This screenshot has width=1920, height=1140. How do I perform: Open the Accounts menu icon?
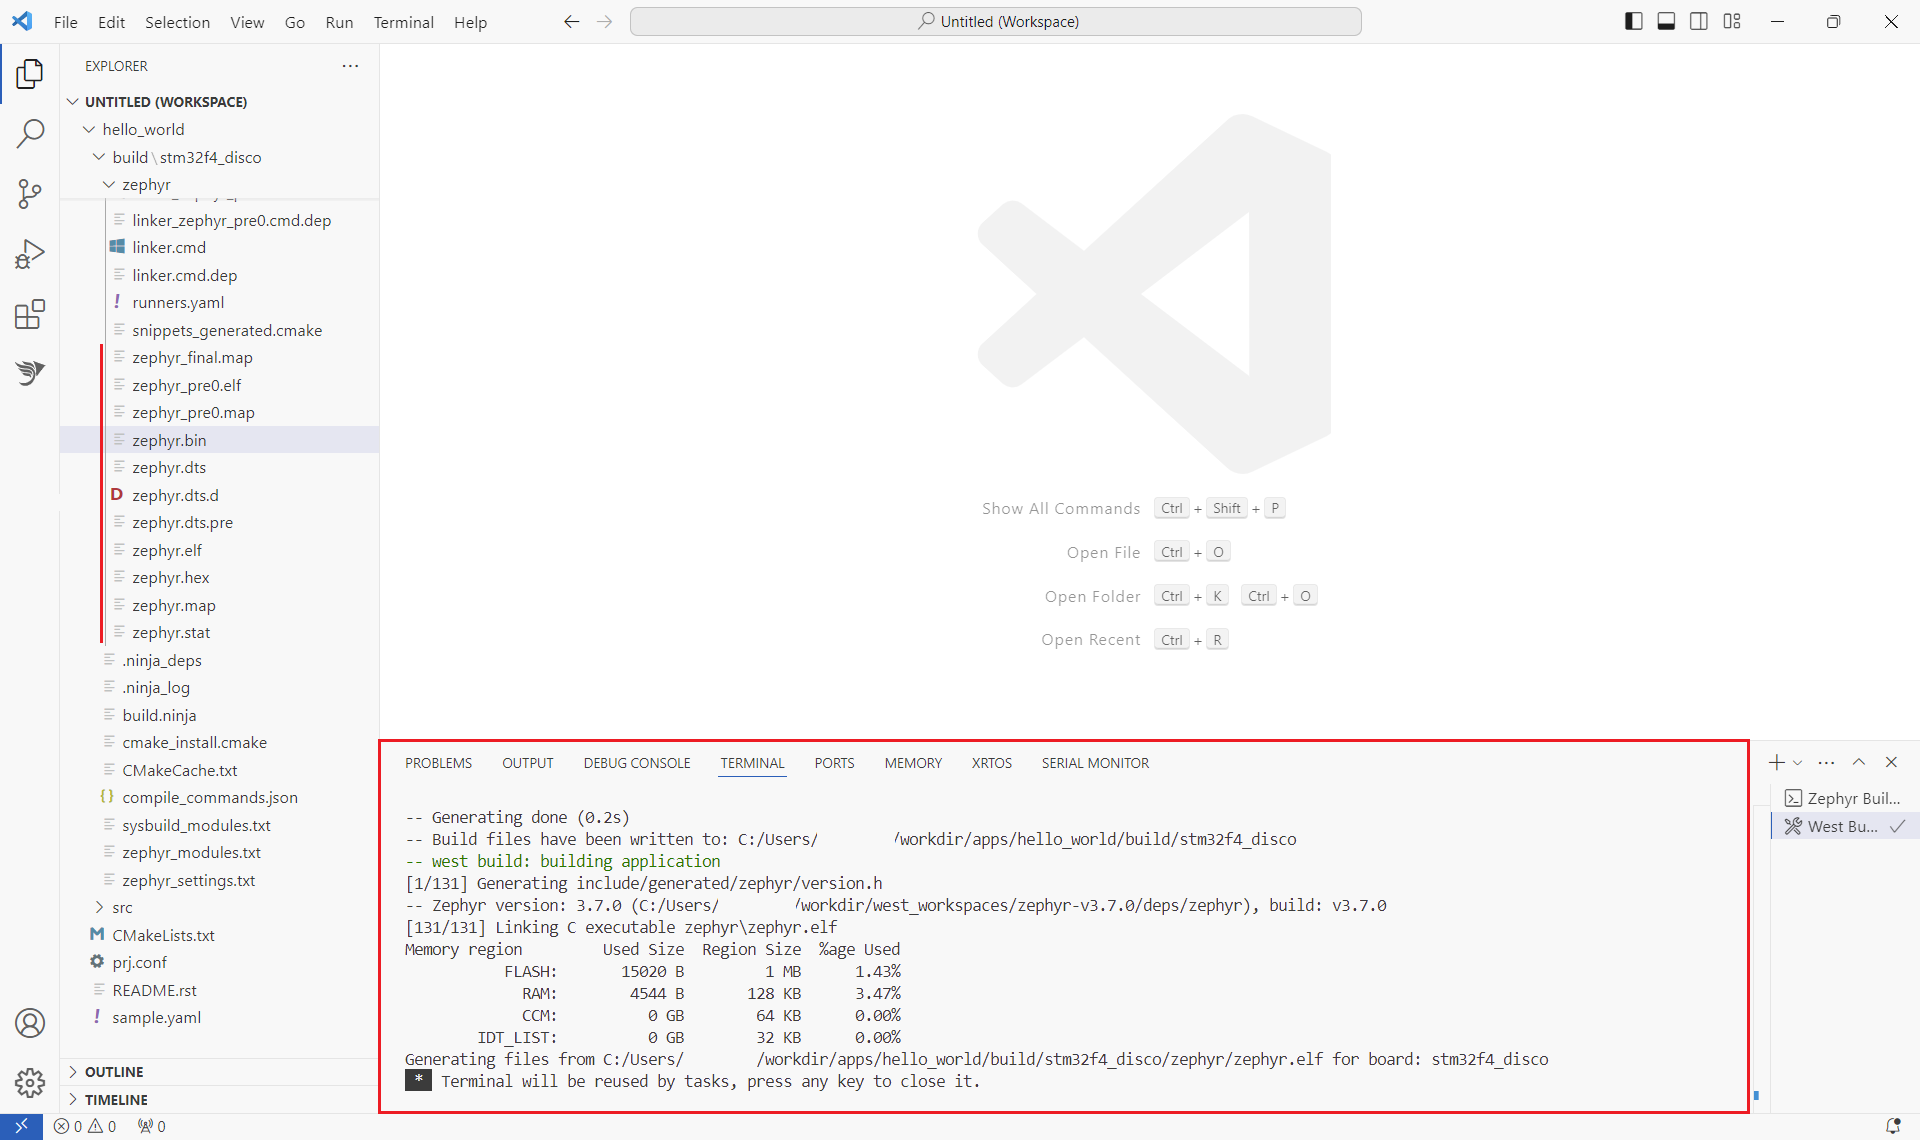(x=30, y=1023)
